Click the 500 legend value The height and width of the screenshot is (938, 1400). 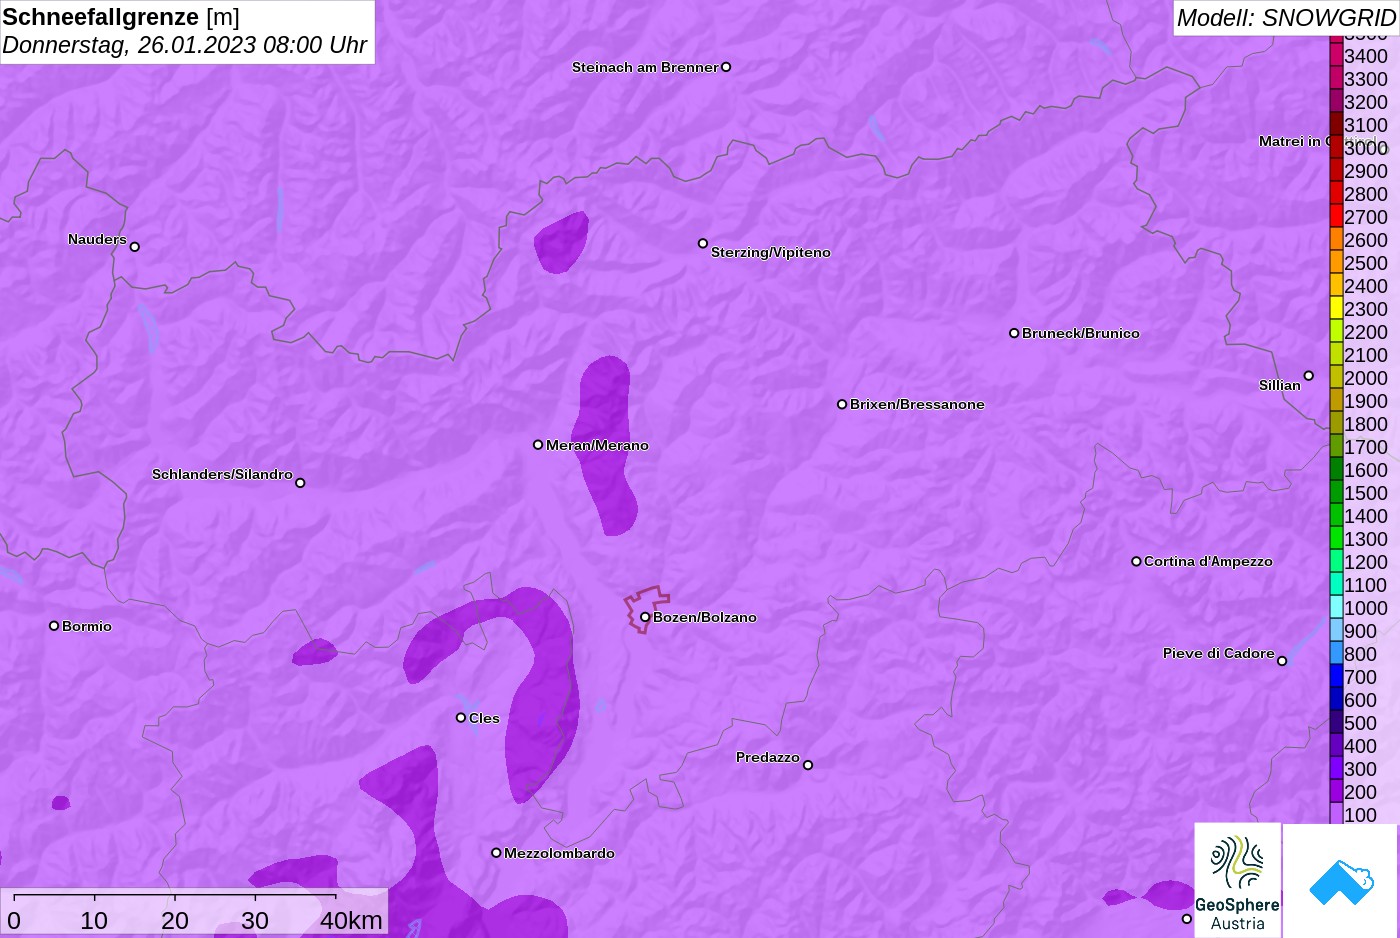pyautogui.click(x=1360, y=723)
